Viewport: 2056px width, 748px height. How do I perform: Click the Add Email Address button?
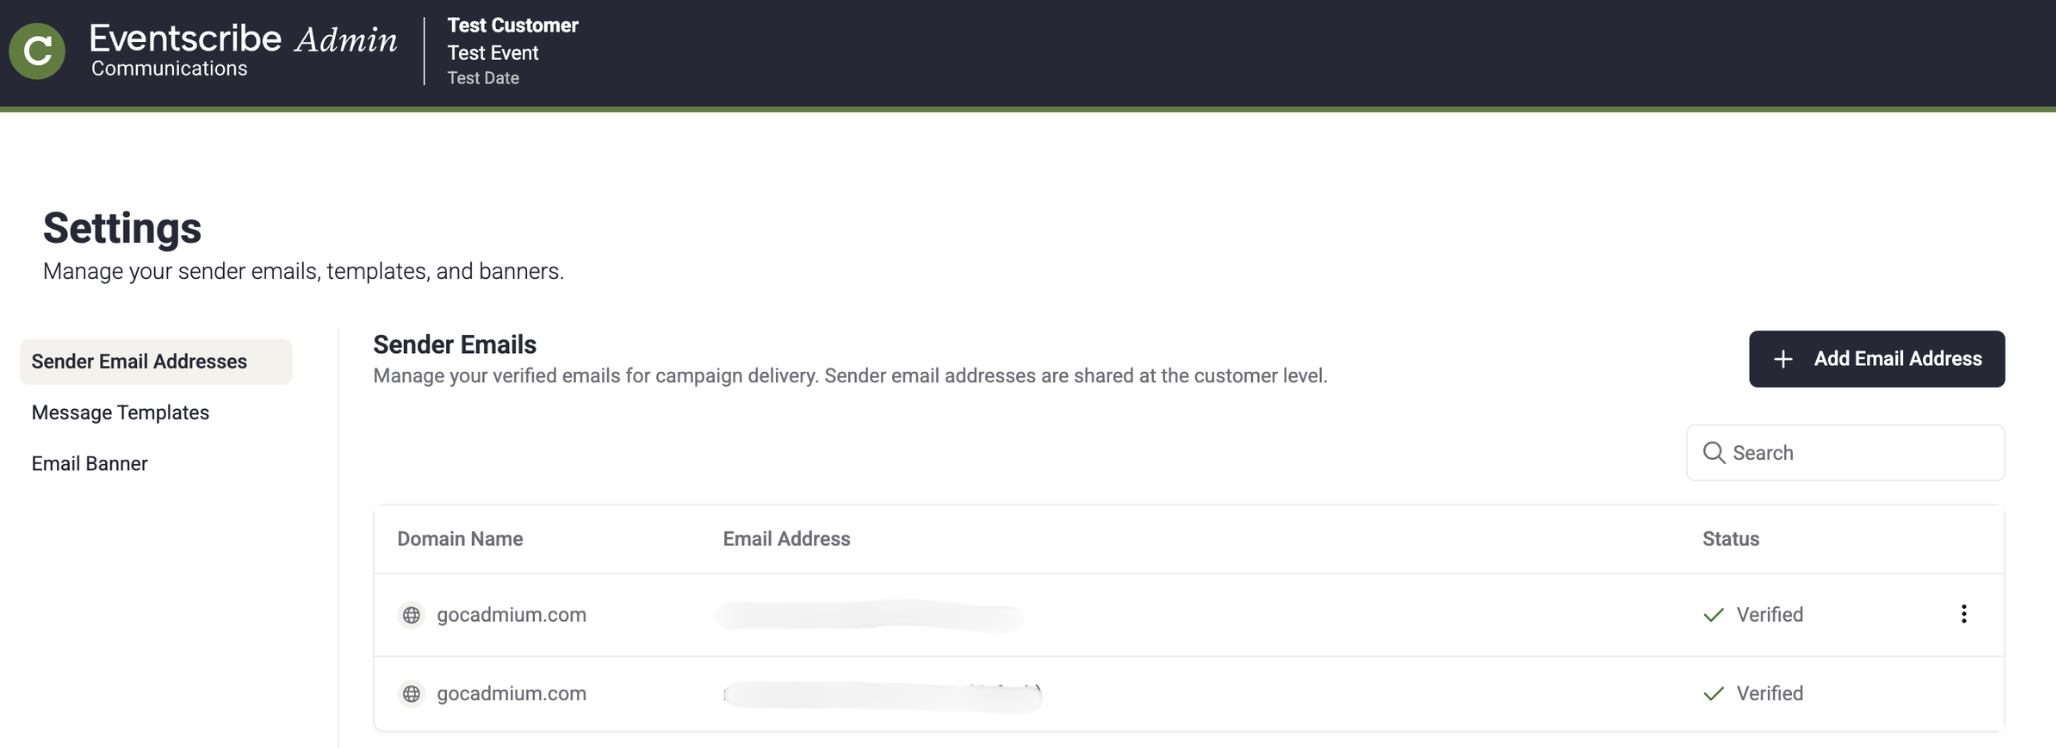[x=1877, y=359]
